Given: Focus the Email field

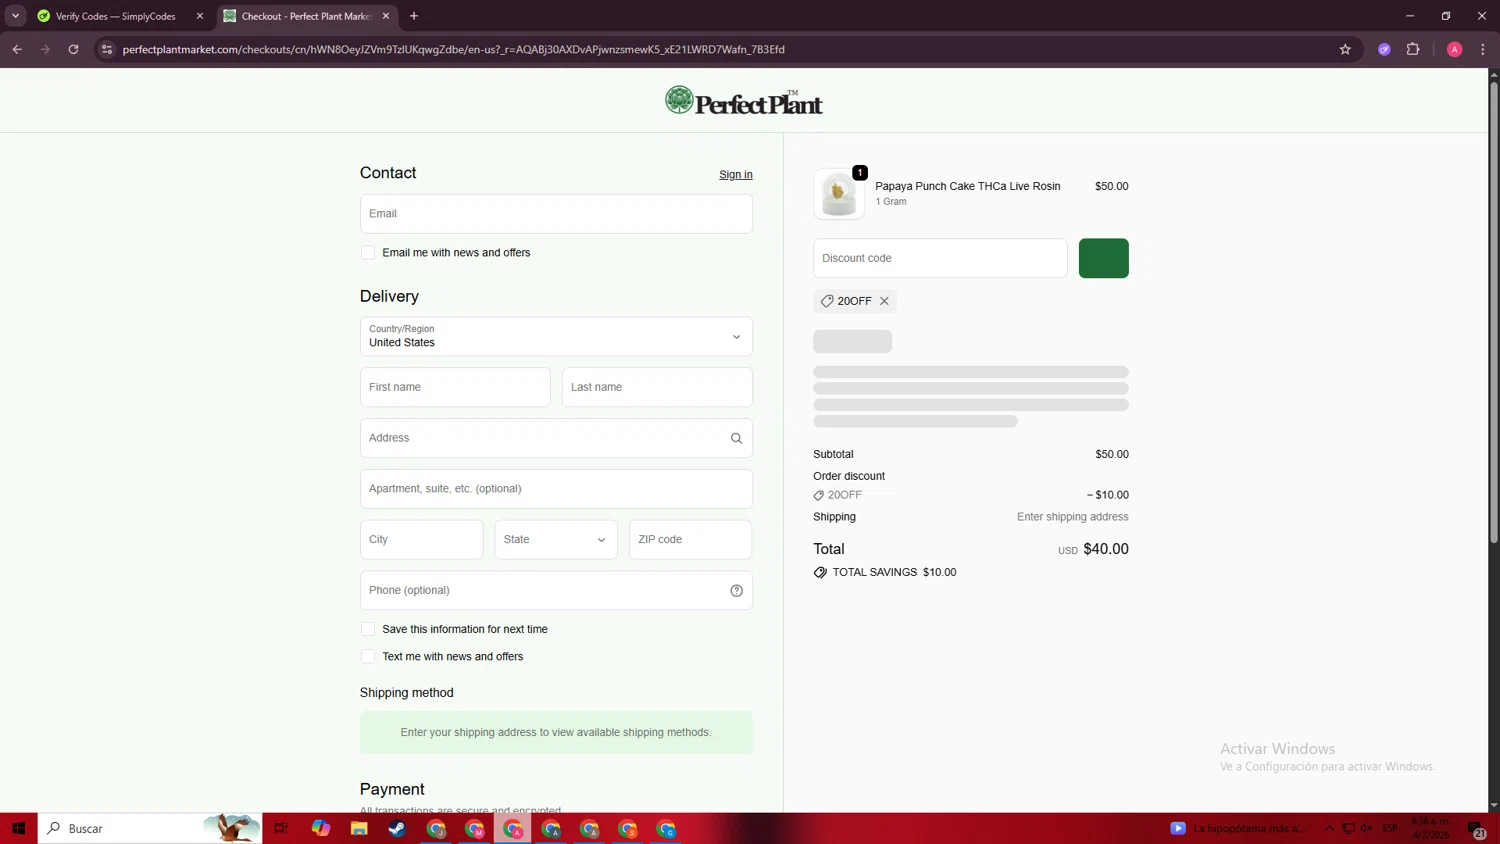Looking at the screenshot, I should [556, 214].
